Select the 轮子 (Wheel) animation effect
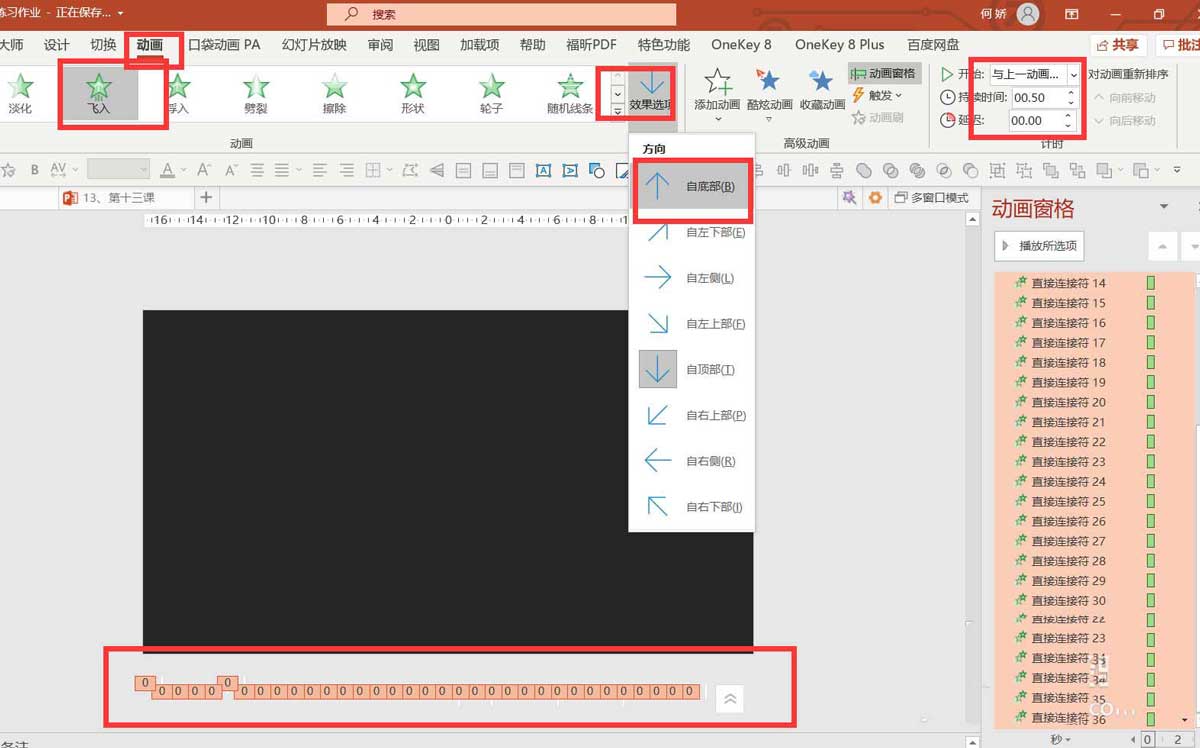This screenshot has height=748, width=1200. click(x=490, y=94)
